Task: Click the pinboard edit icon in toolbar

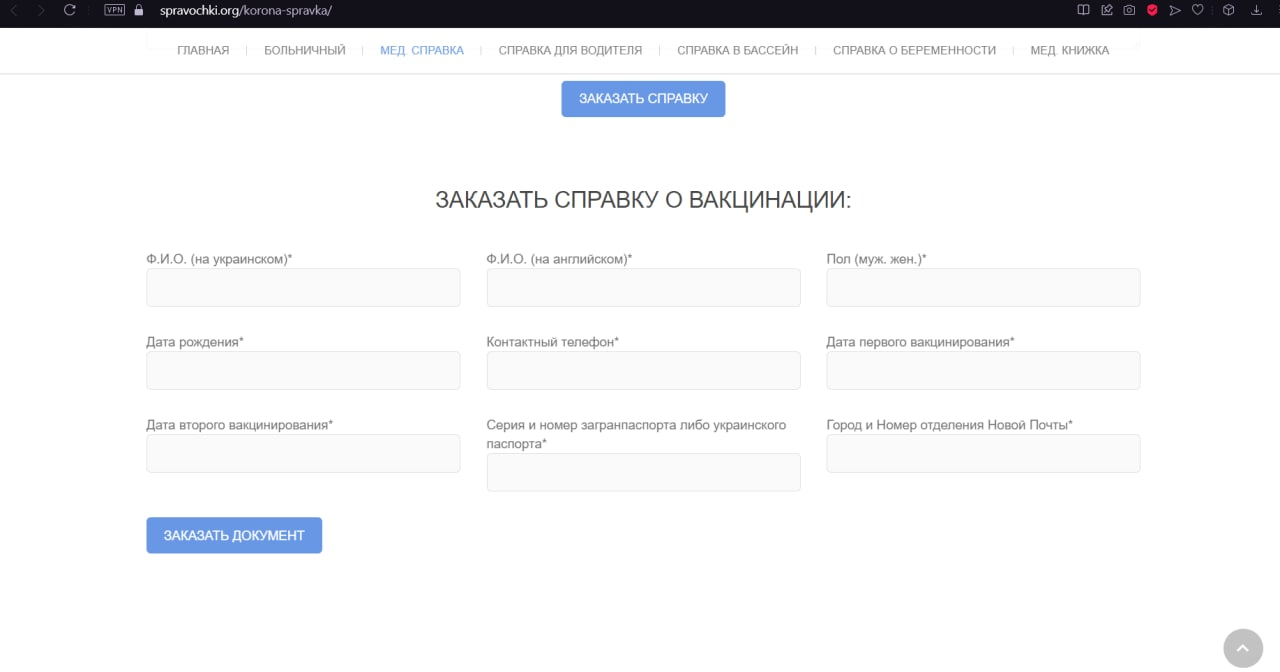Action: 1107,10
